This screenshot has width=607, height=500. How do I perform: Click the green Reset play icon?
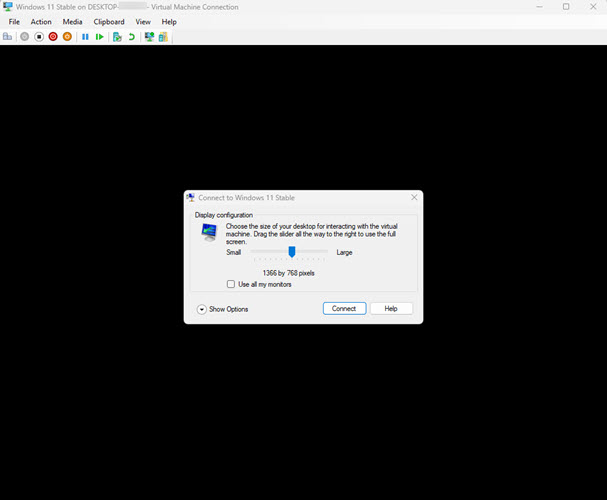(x=99, y=37)
